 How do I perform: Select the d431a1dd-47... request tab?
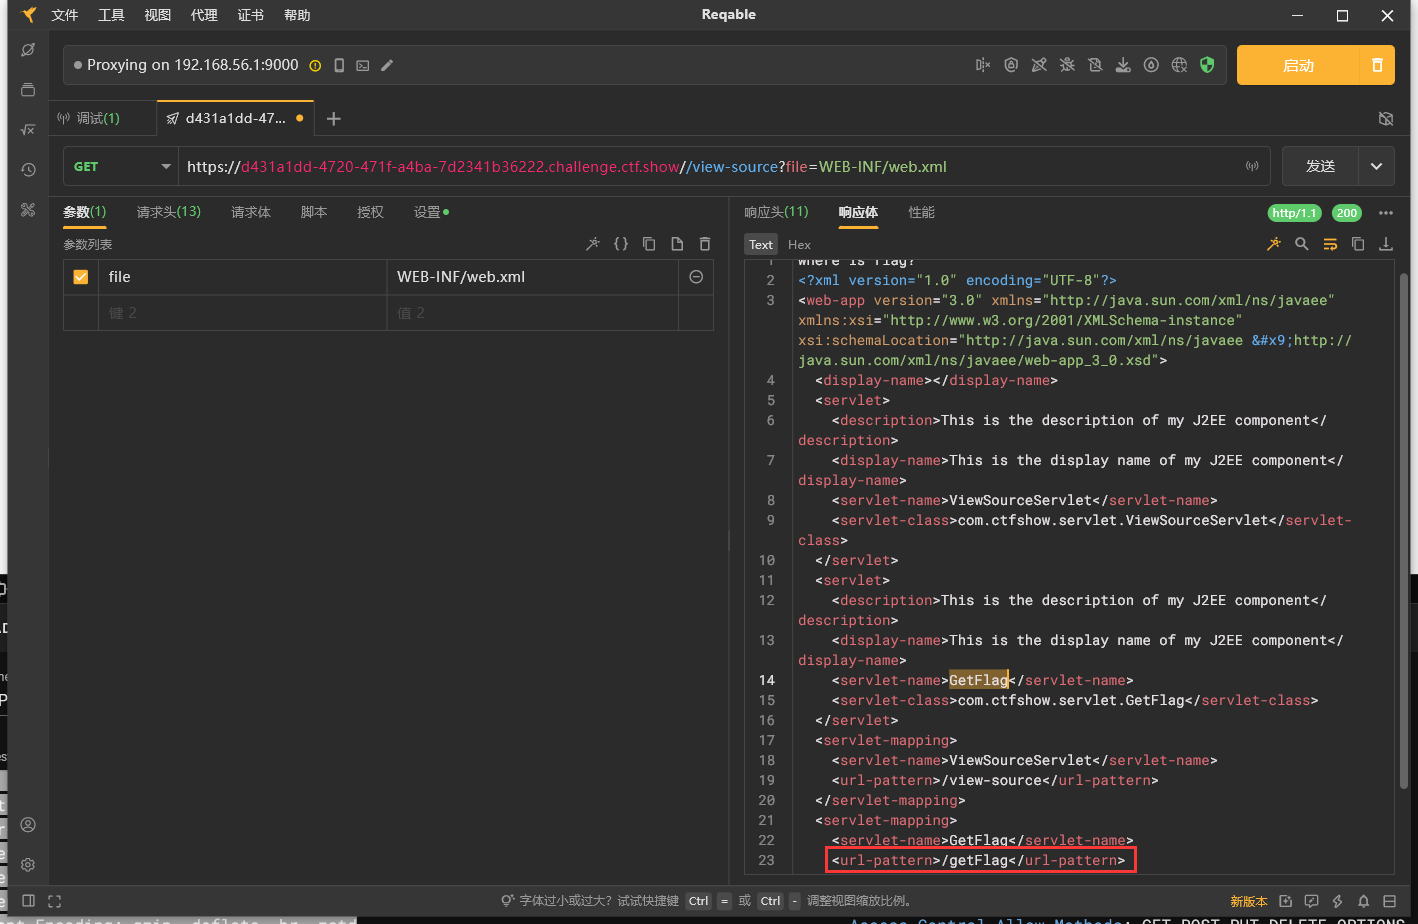[x=236, y=118]
